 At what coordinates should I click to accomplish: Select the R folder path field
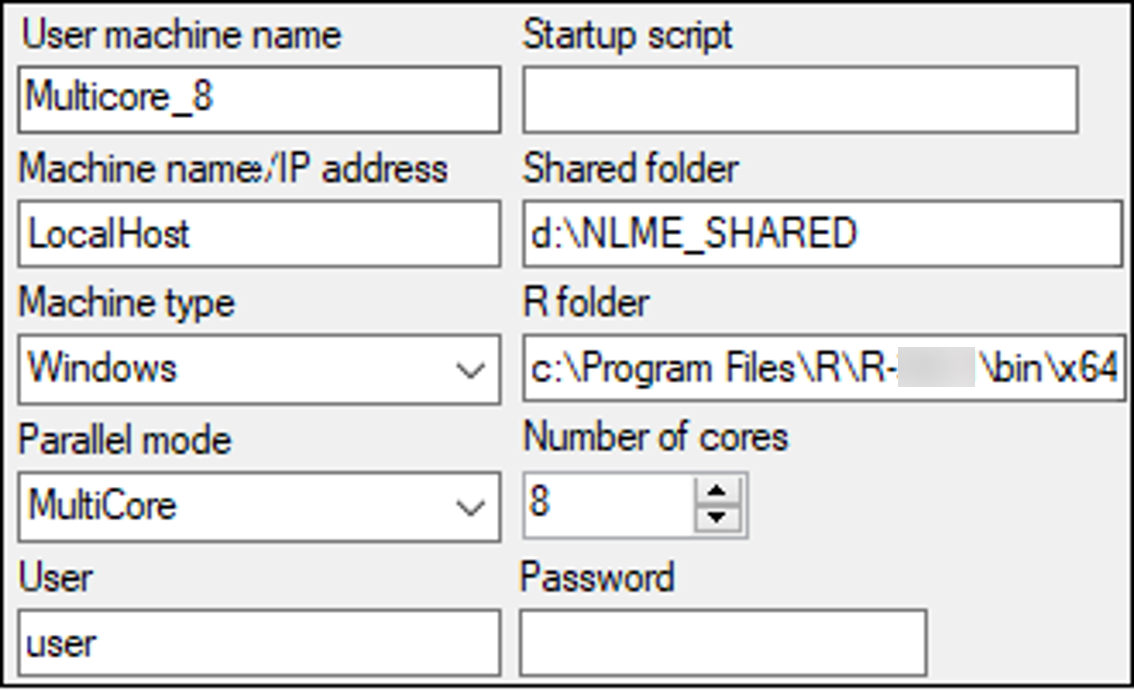point(820,370)
